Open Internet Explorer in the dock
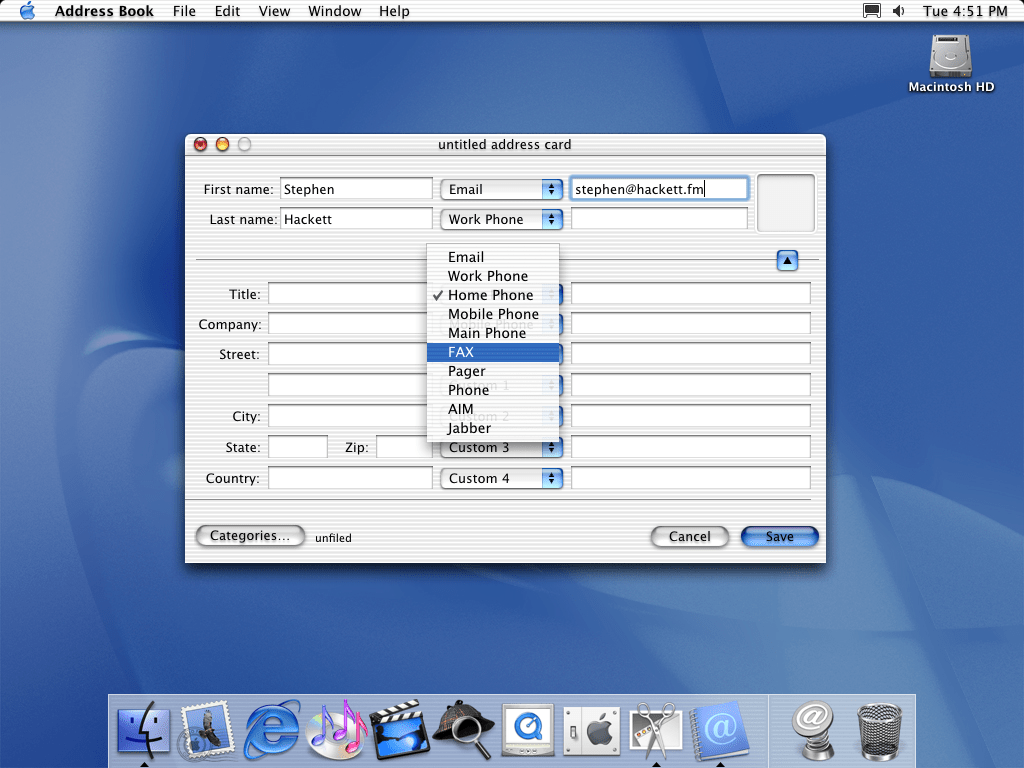1024x768 pixels. point(272,729)
